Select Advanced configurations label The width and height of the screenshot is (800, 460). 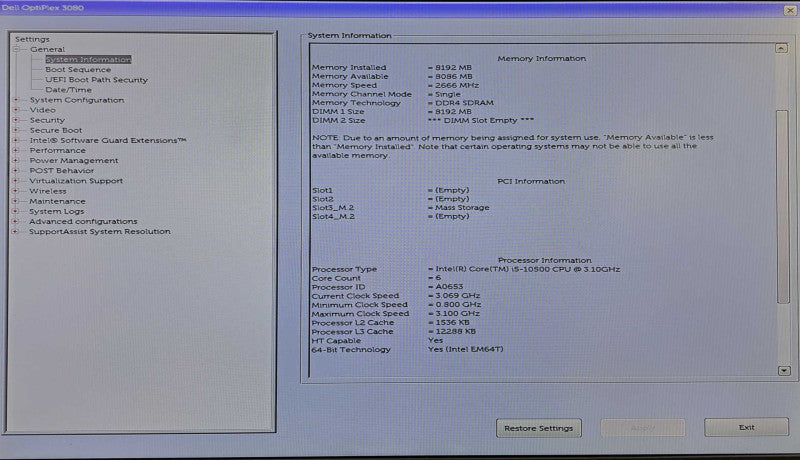83,221
